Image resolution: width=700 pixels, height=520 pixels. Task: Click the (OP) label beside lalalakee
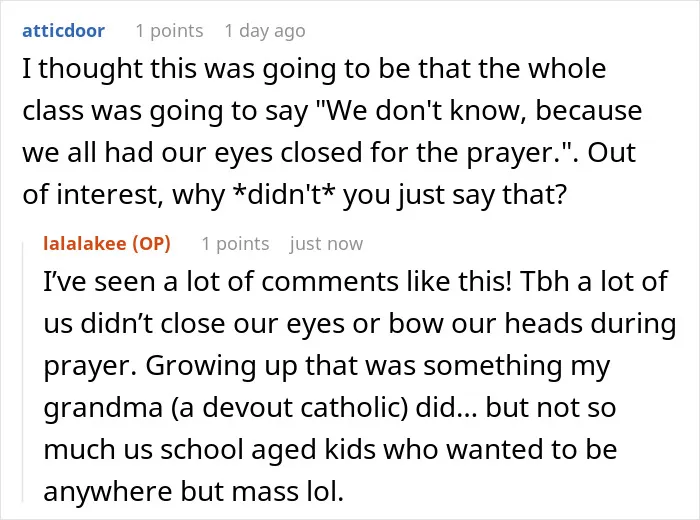click(151, 244)
